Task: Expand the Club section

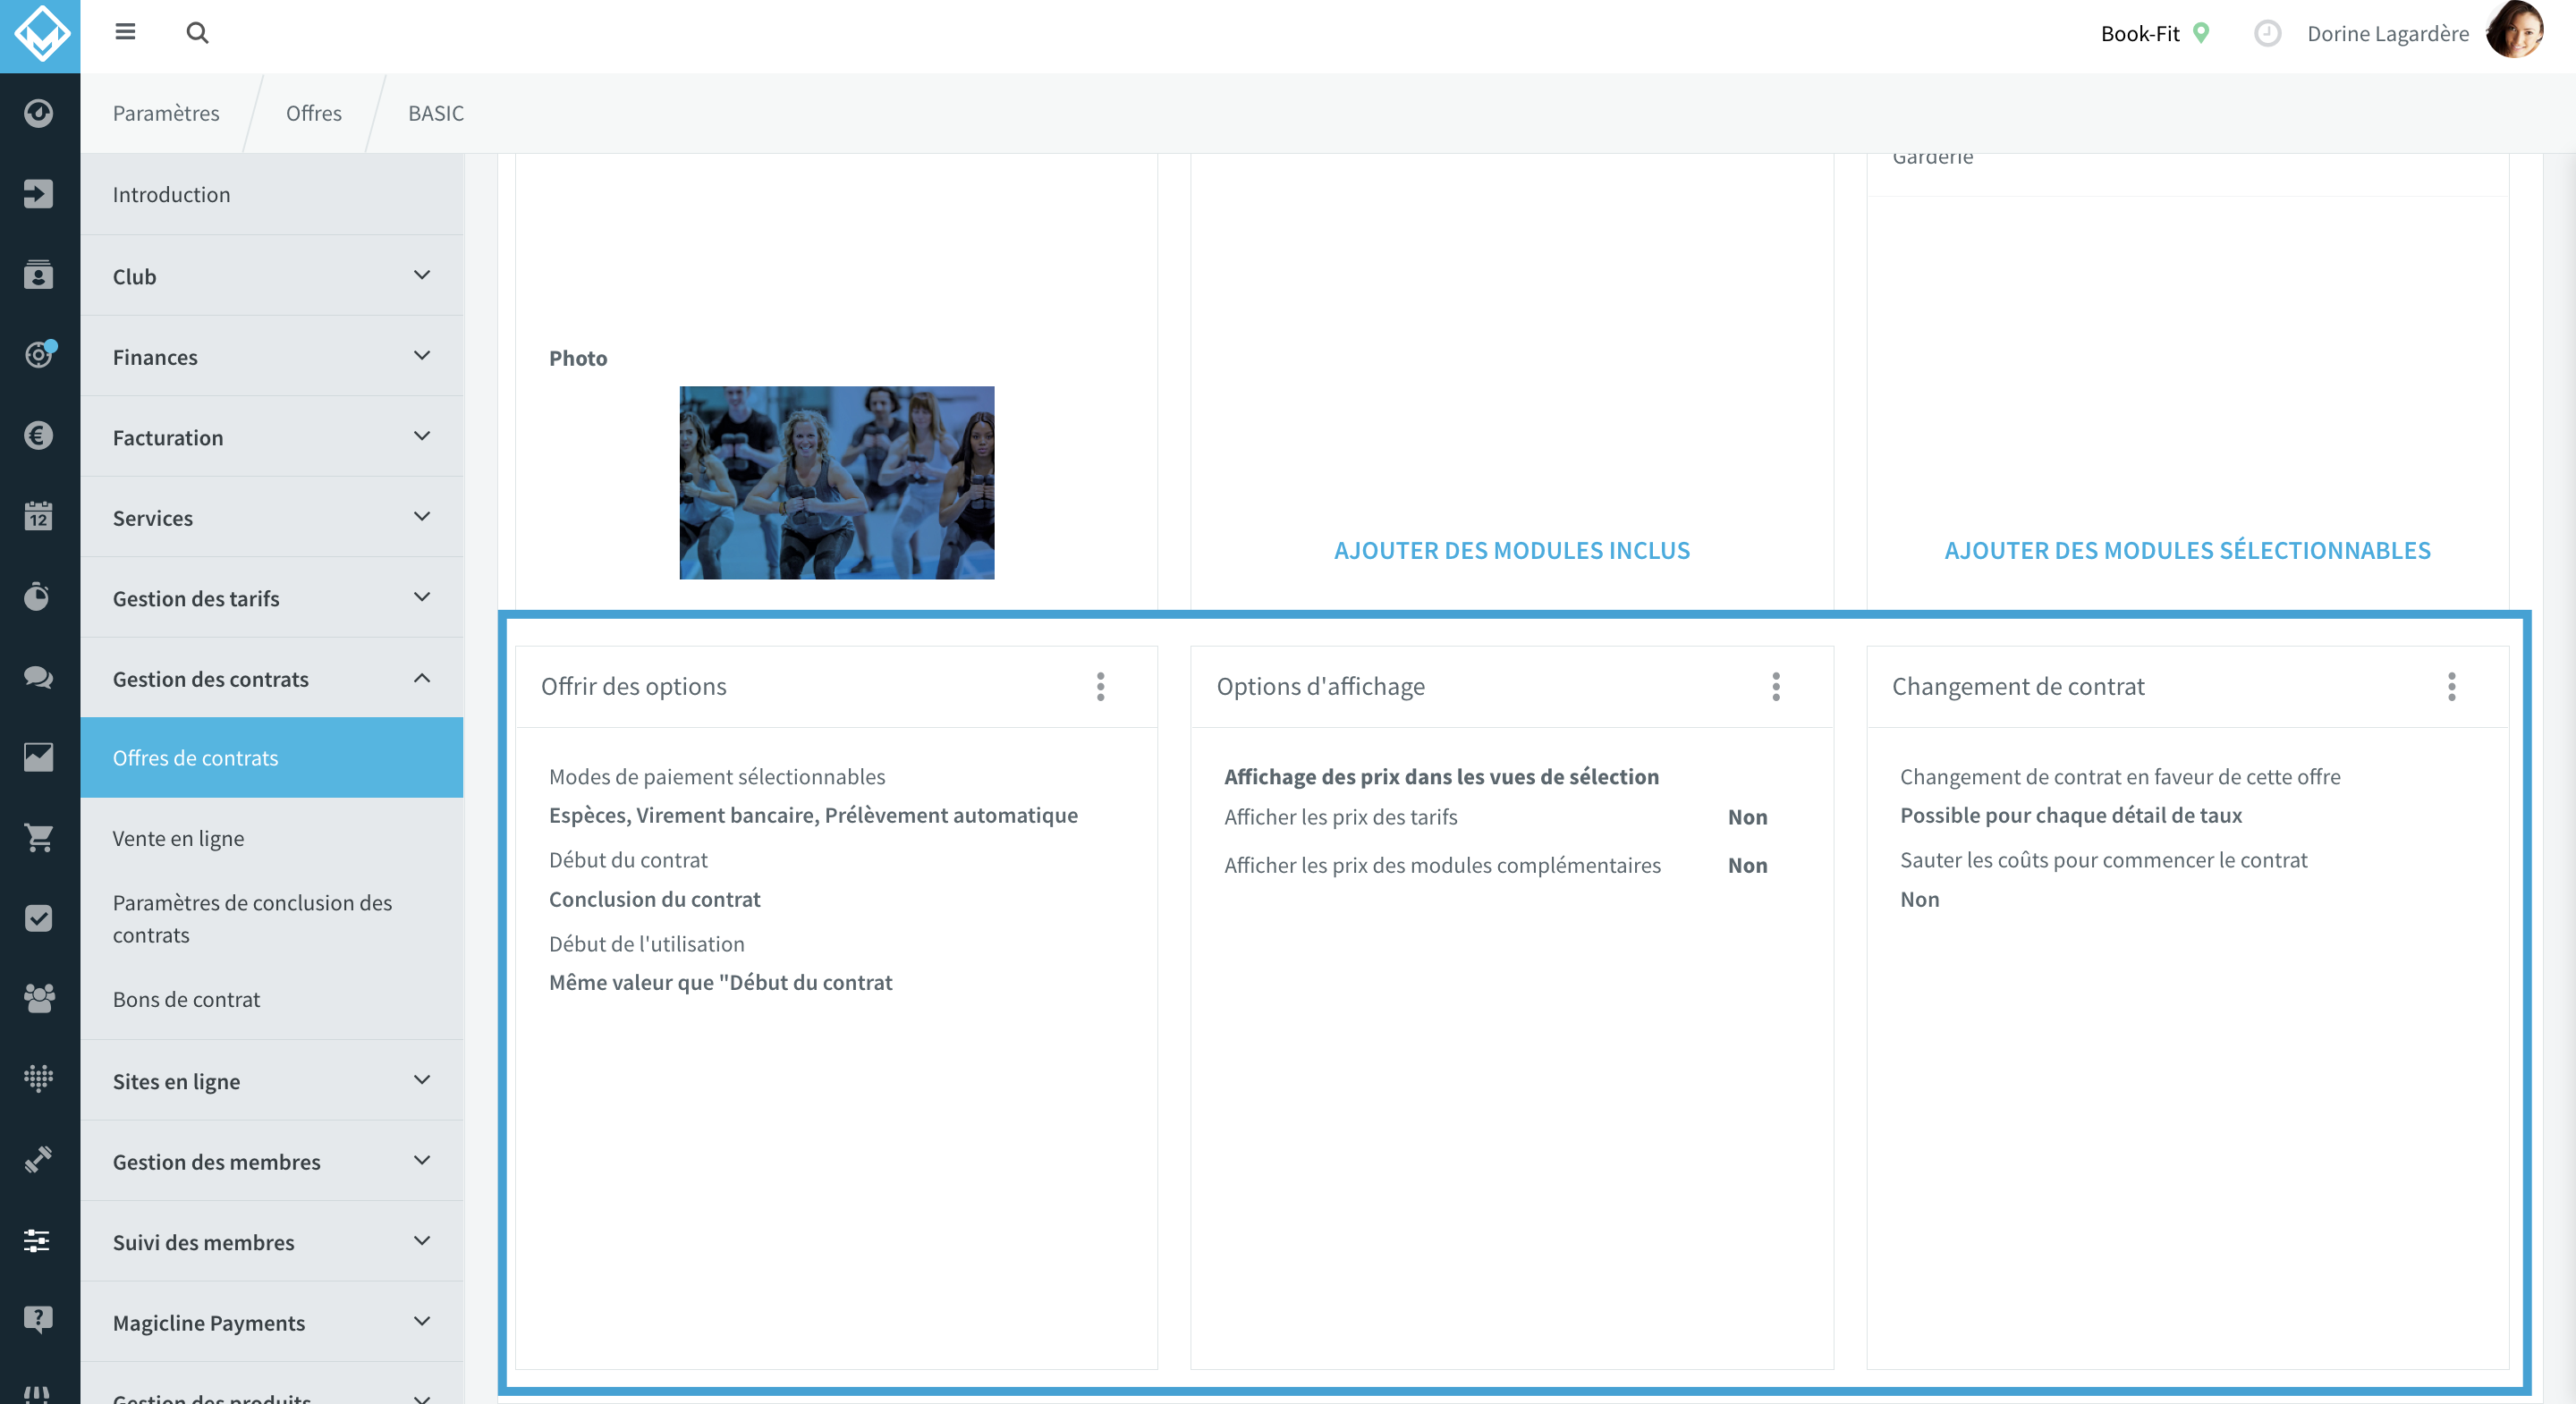Action: pyautogui.click(x=272, y=276)
